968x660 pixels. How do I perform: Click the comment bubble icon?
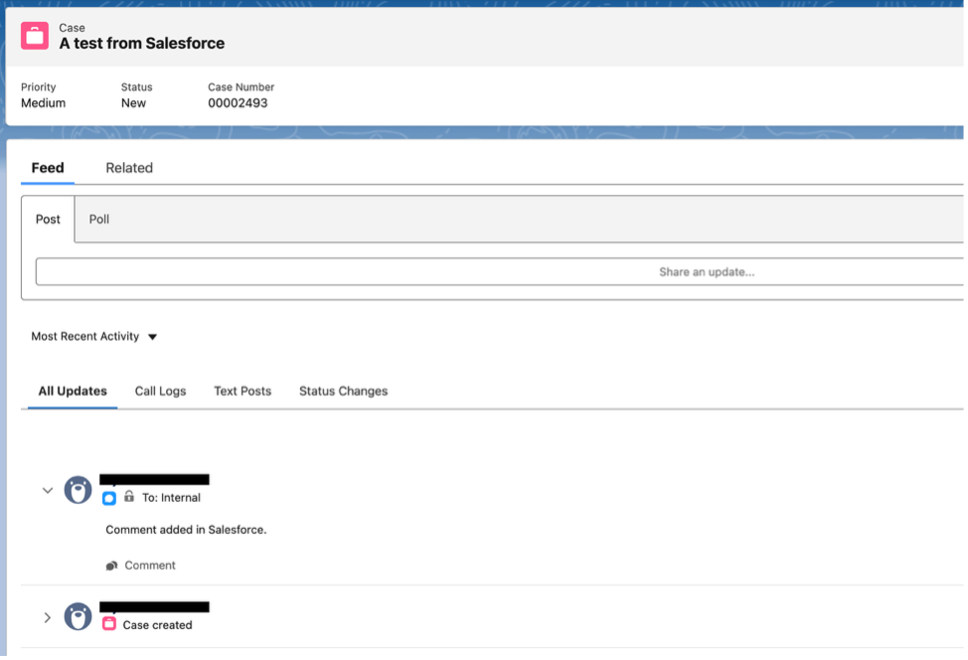point(112,566)
